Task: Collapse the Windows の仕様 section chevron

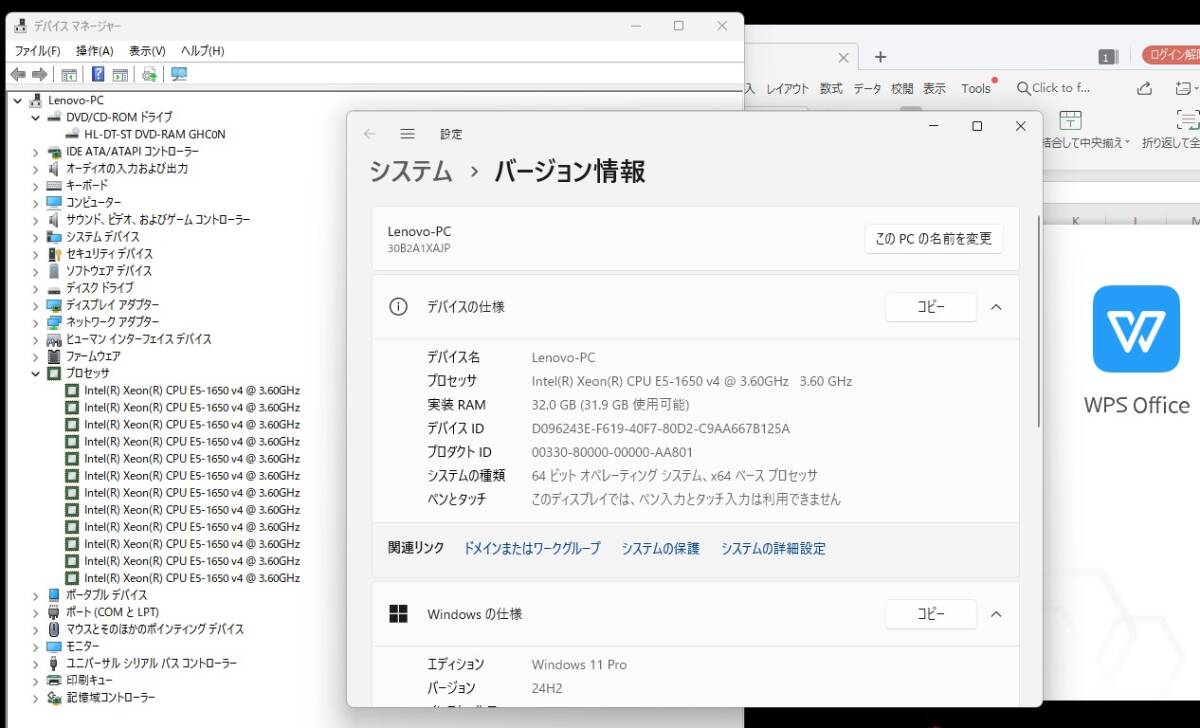Action: [x=996, y=614]
